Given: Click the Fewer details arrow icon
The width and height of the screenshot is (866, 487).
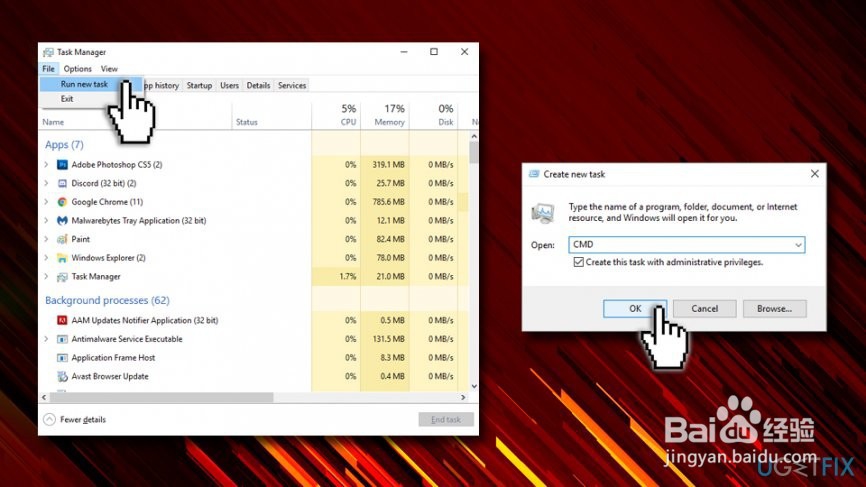Looking at the screenshot, I should 49,420.
